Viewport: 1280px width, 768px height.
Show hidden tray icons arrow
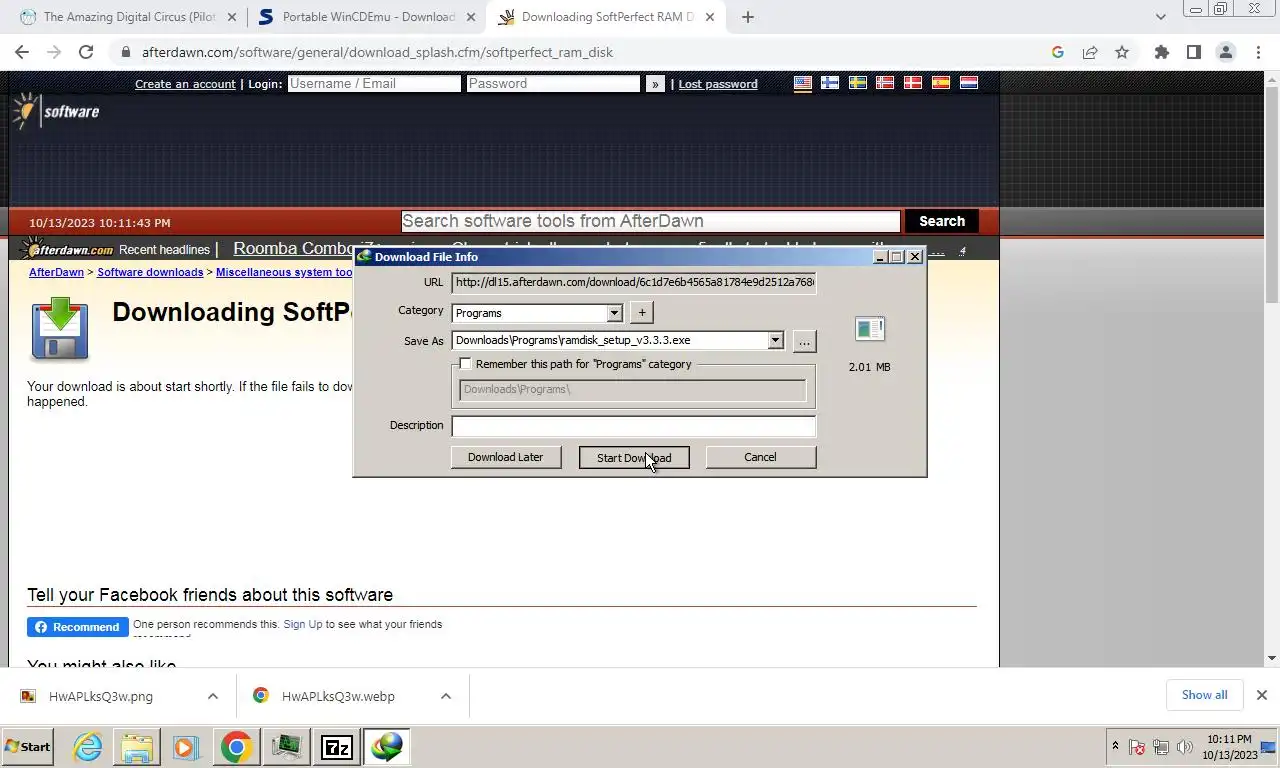click(1115, 746)
